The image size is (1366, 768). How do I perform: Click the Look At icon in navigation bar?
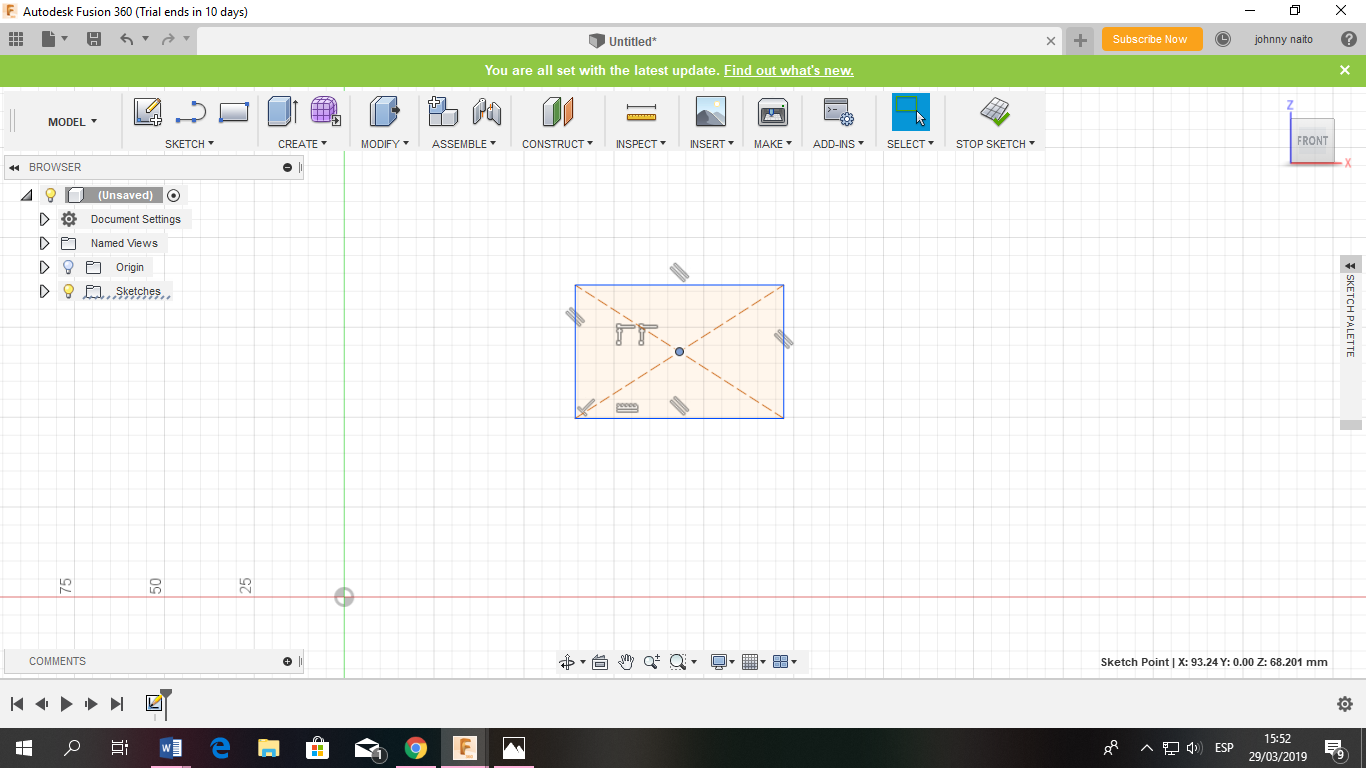point(600,662)
